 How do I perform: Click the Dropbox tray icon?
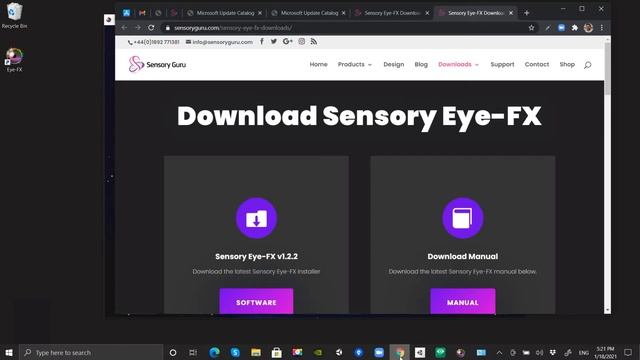[553, 352]
